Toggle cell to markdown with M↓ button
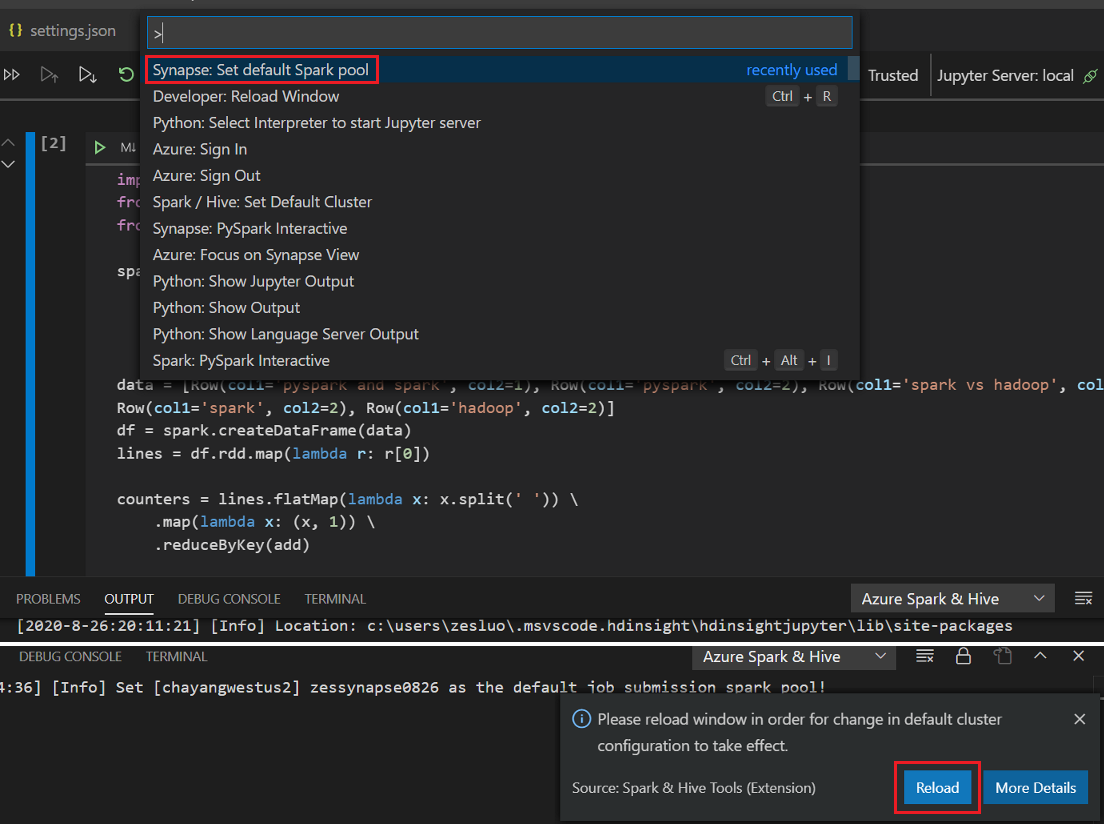The width and height of the screenshot is (1104, 824). (x=128, y=148)
